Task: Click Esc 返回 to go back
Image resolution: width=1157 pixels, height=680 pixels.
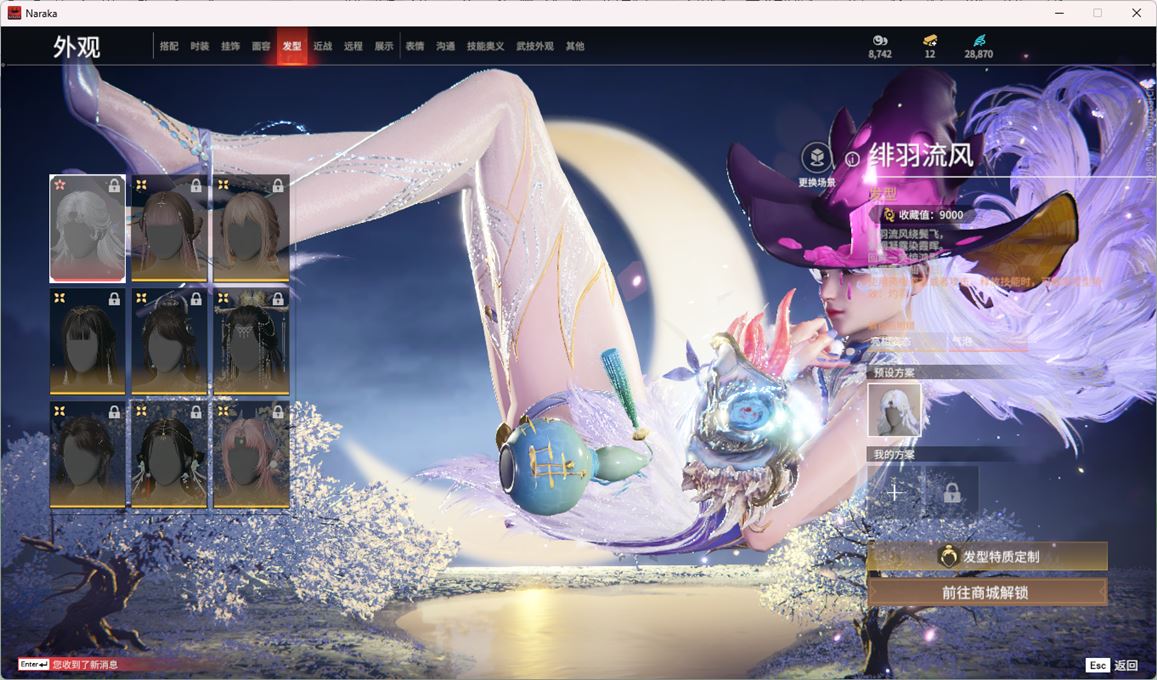Action: (x=1113, y=665)
